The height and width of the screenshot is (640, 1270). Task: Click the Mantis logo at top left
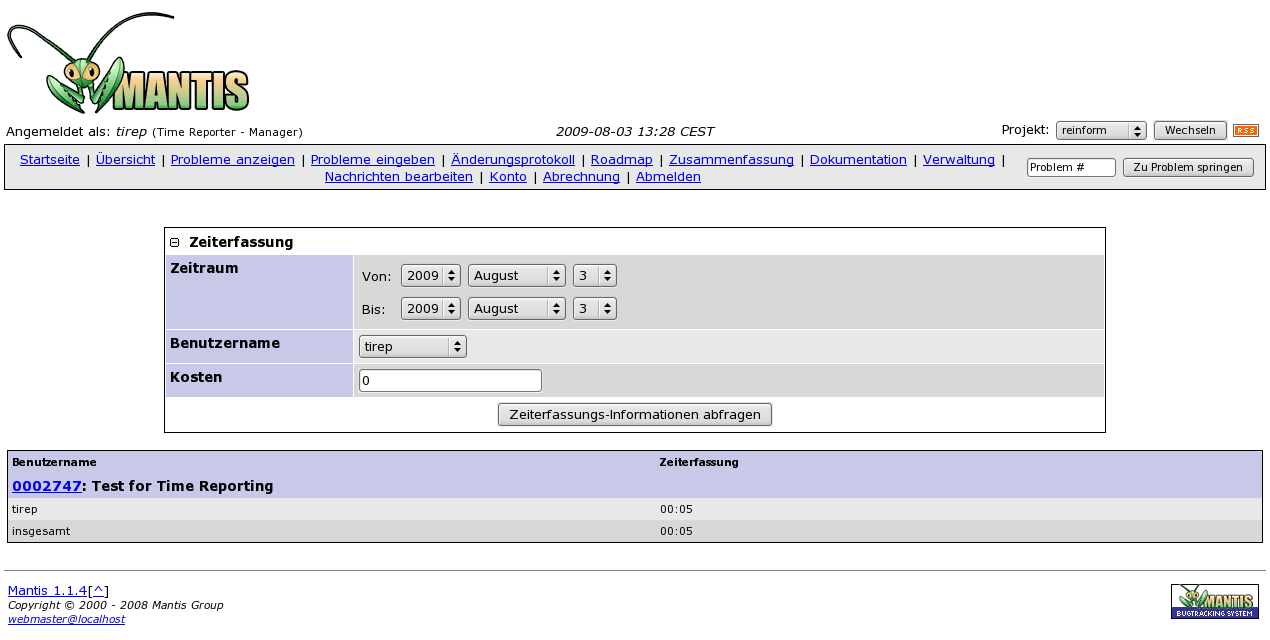[128, 64]
